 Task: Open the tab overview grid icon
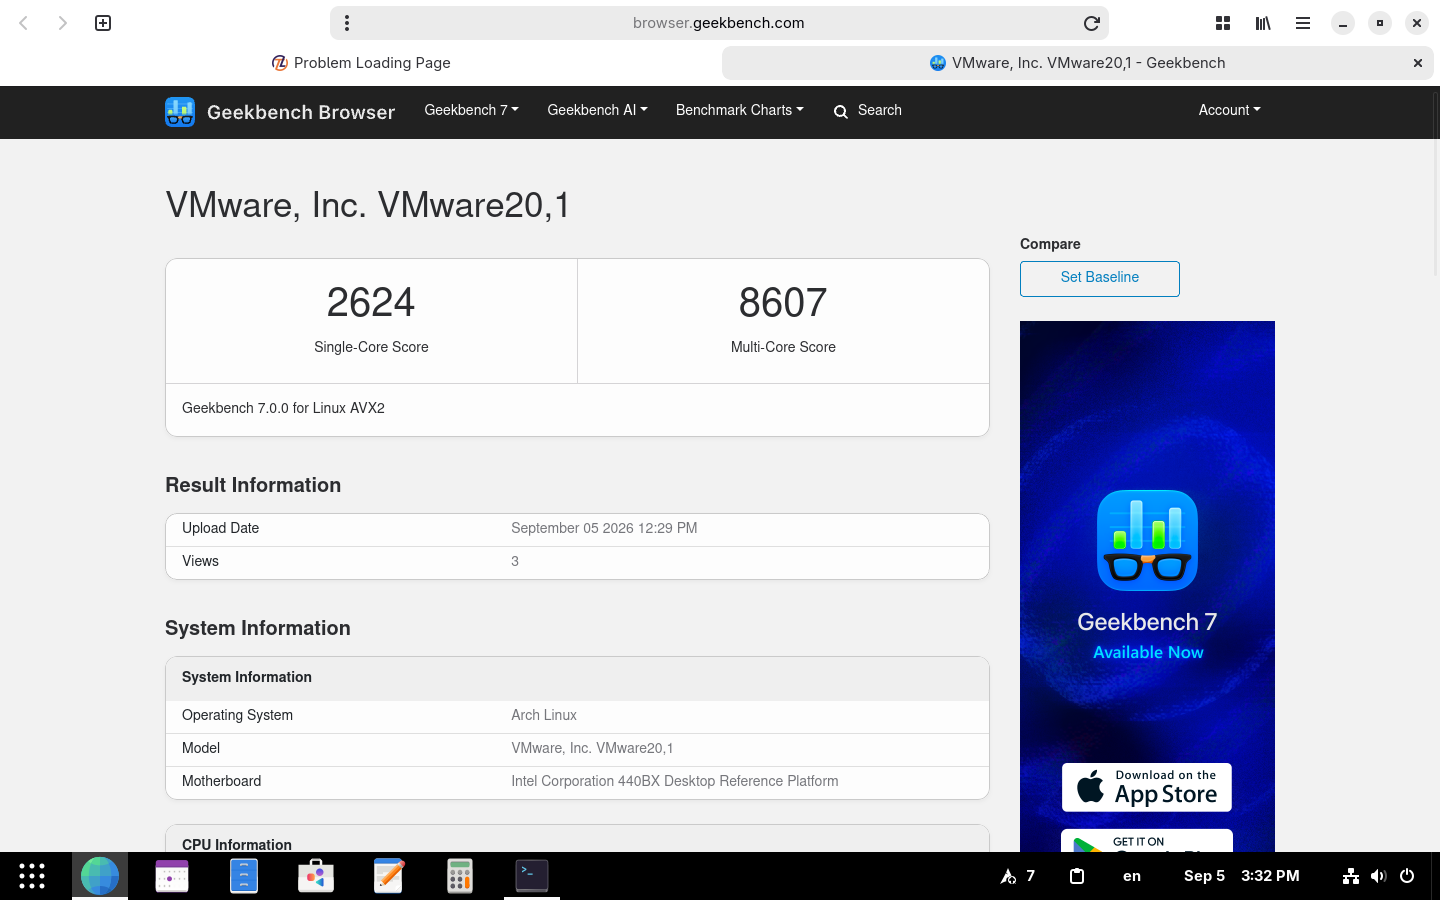[1223, 23]
